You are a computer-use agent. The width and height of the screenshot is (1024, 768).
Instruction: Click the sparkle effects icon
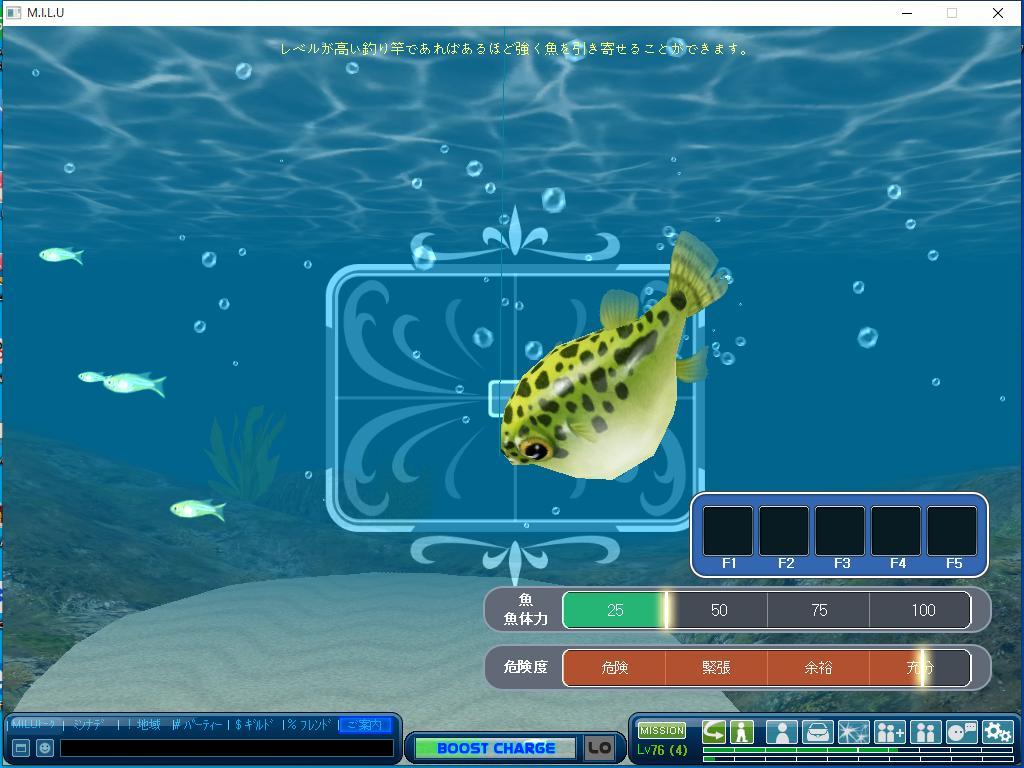click(x=853, y=733)
